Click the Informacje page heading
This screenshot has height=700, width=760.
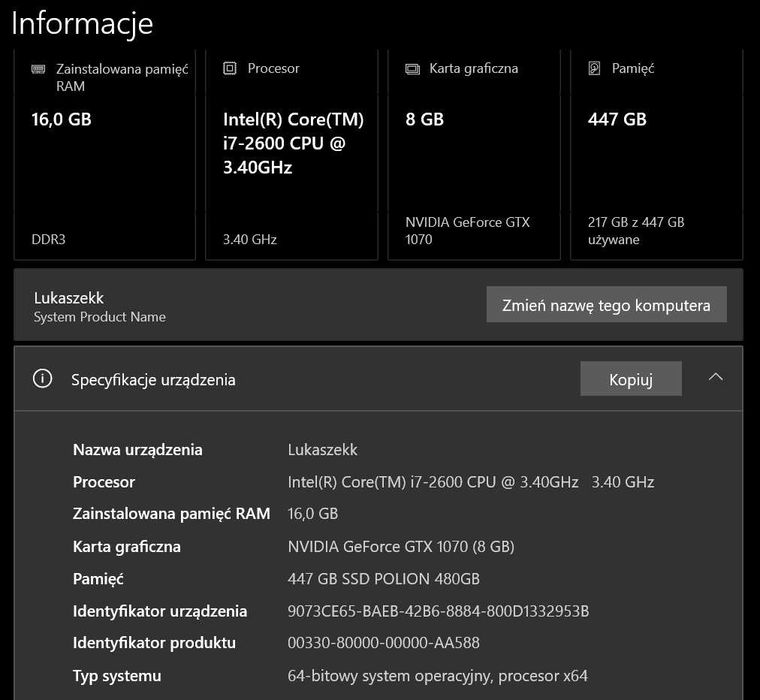pyautogui.click(x=82, y=22)
